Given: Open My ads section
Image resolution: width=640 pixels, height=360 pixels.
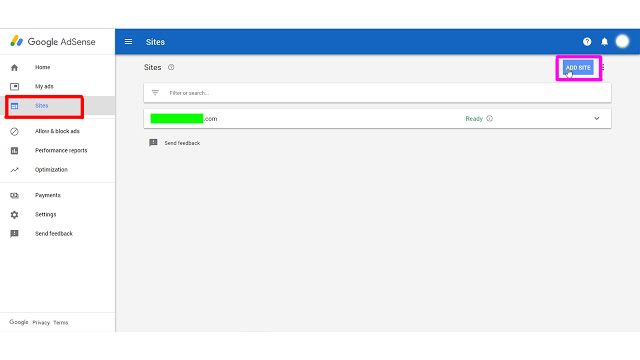Looking at the screenshot, I should click(x=44, y=87).
